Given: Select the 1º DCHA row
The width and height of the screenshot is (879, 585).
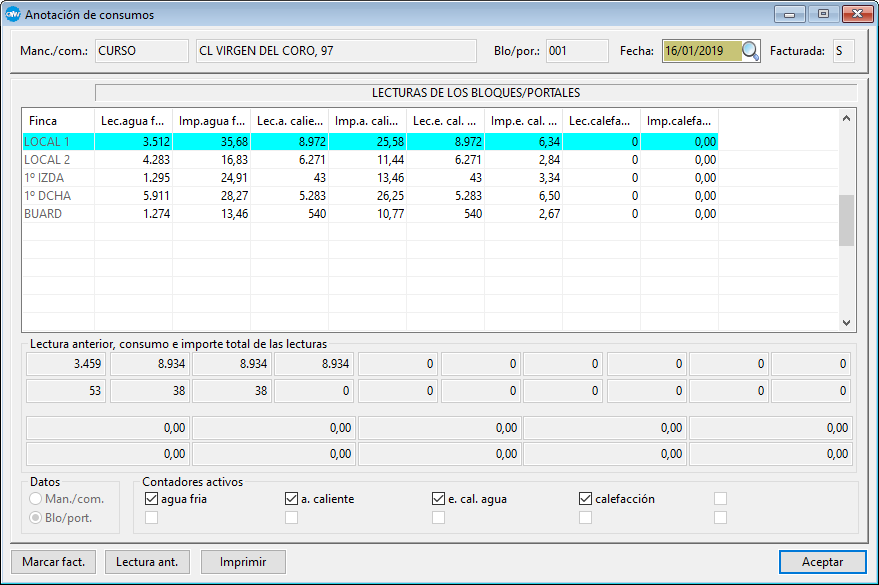Looking at the screenshot, I should point(48,195).
